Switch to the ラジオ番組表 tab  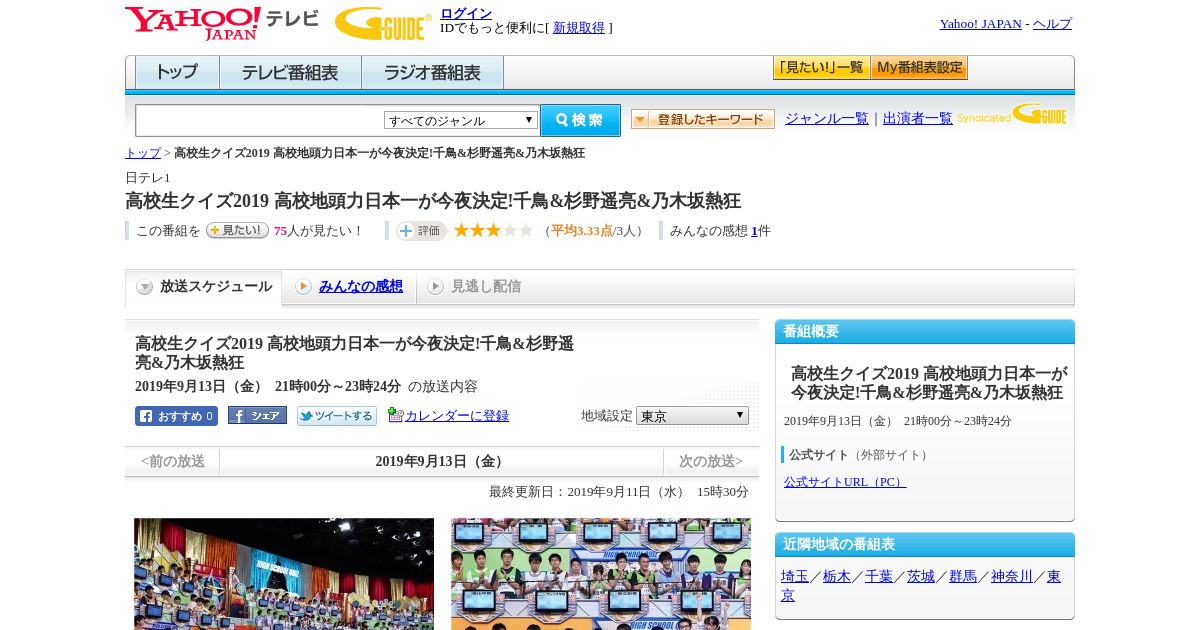coord(432,73)
